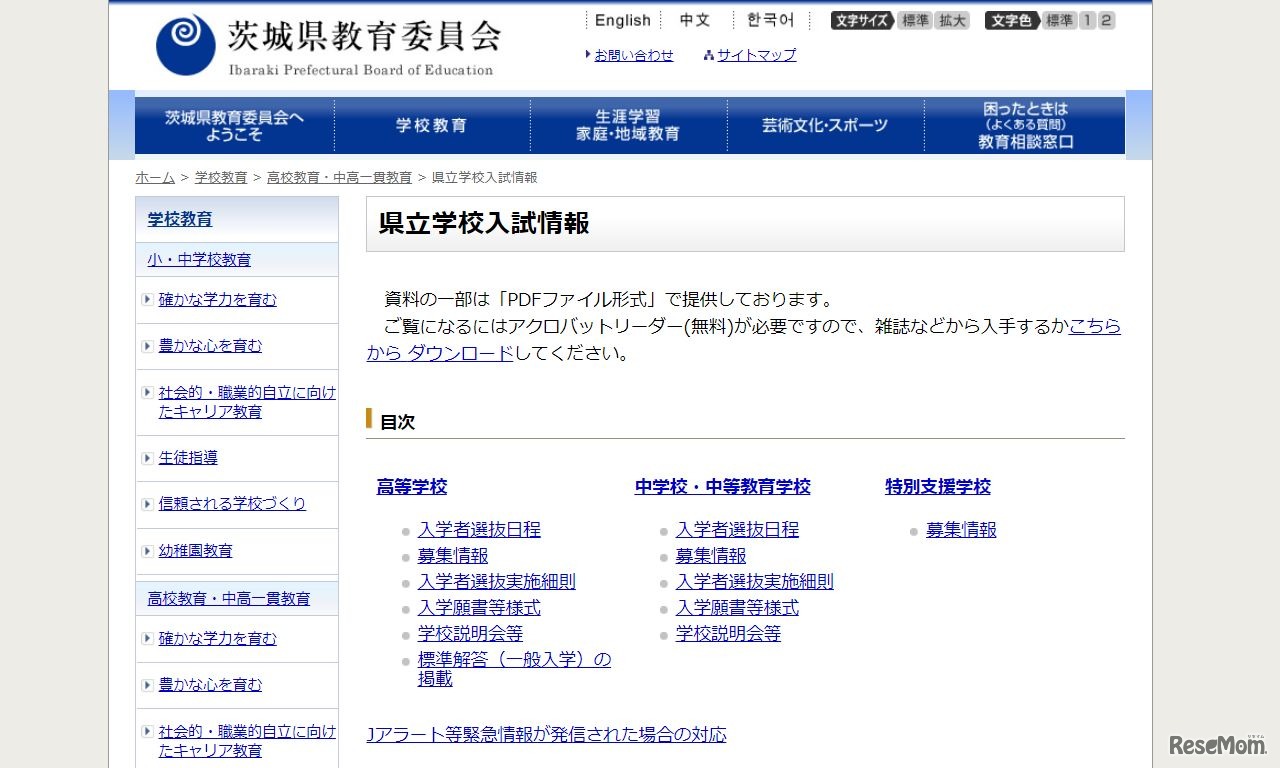Open 入学者選抜日程 under 高等学校
The height and width of the screenshot is (768, 1280).
coord(479,530)
